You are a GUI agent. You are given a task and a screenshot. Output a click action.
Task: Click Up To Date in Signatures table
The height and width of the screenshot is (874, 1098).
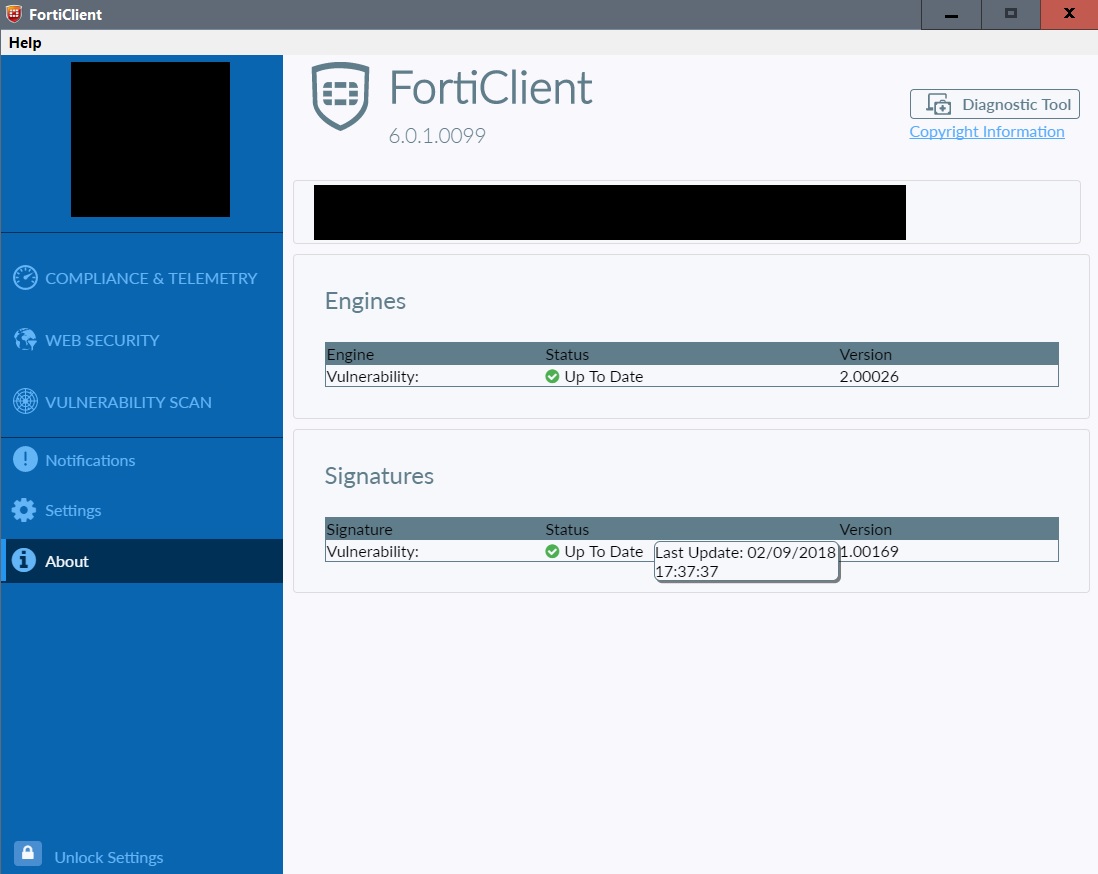(x=604, y=551)
